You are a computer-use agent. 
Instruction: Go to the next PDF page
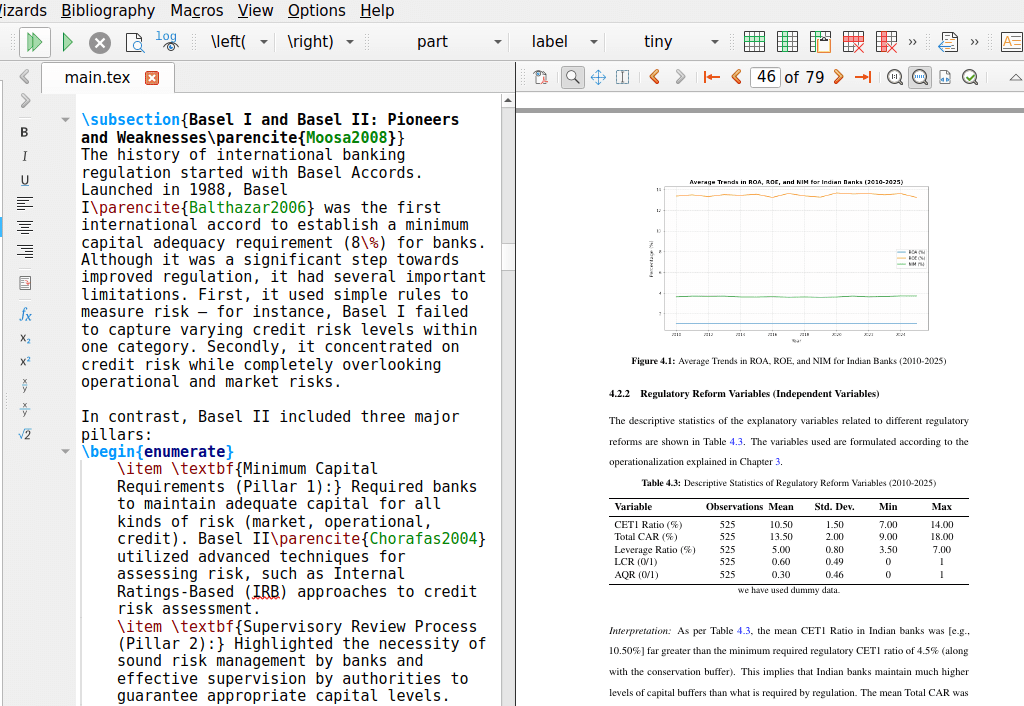tap(839, 77)
